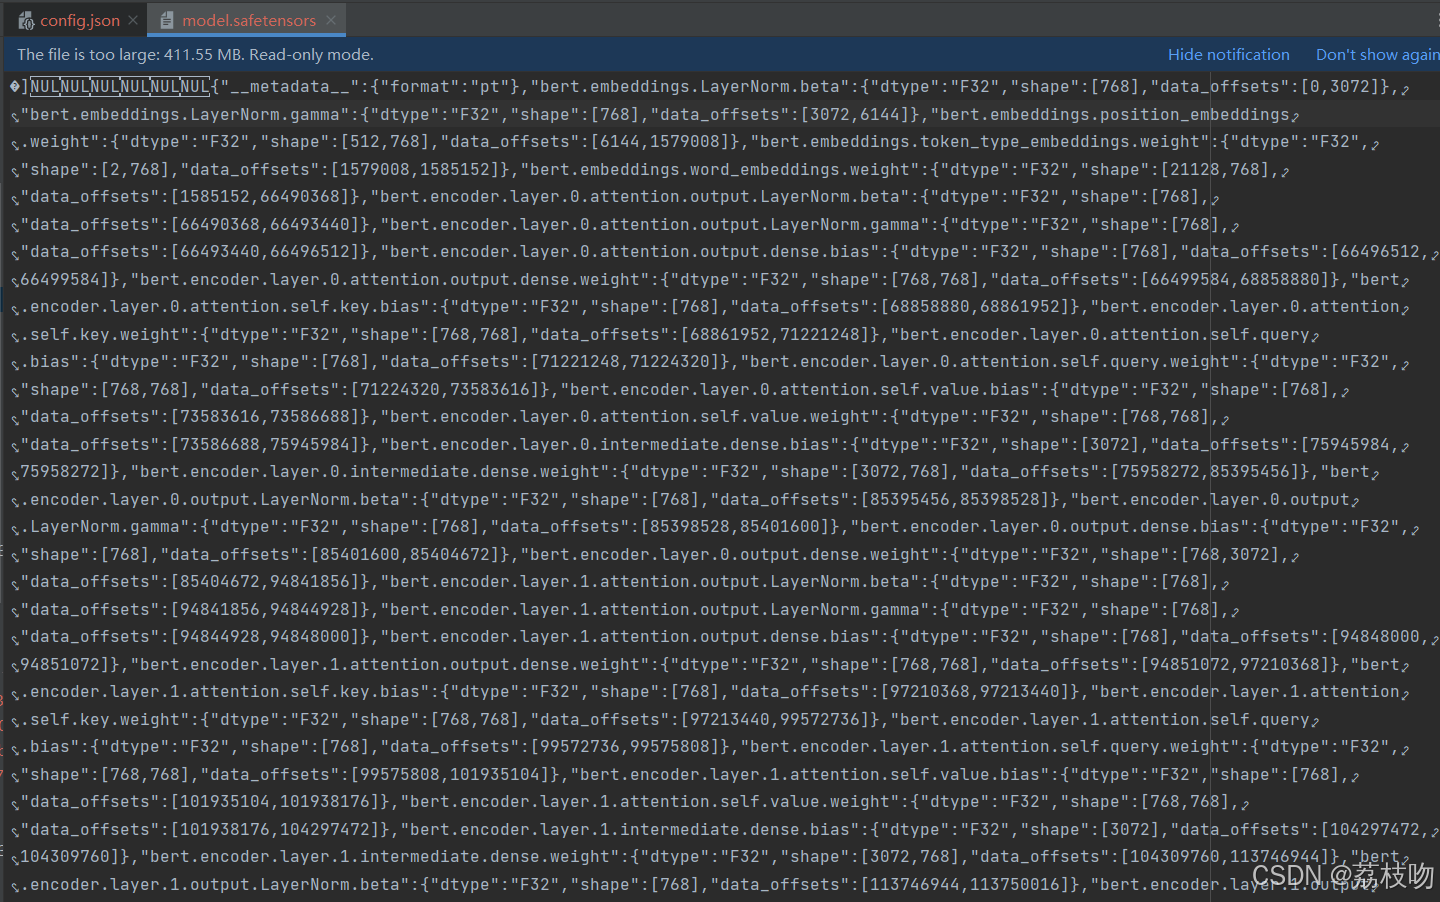The image size is (1440, 902).
Task: Click "bert.encoder.layer.1.output.LayerNorm.beta" key
Action: point(215,885)
